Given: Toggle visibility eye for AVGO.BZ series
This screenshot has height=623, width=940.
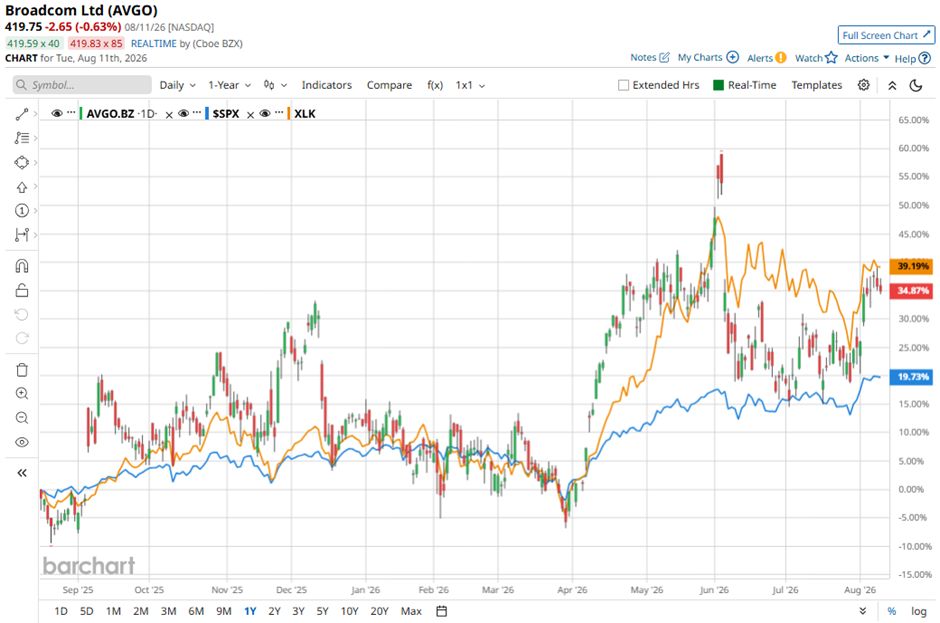Looking at the screenshot, I should coord(57,113).
